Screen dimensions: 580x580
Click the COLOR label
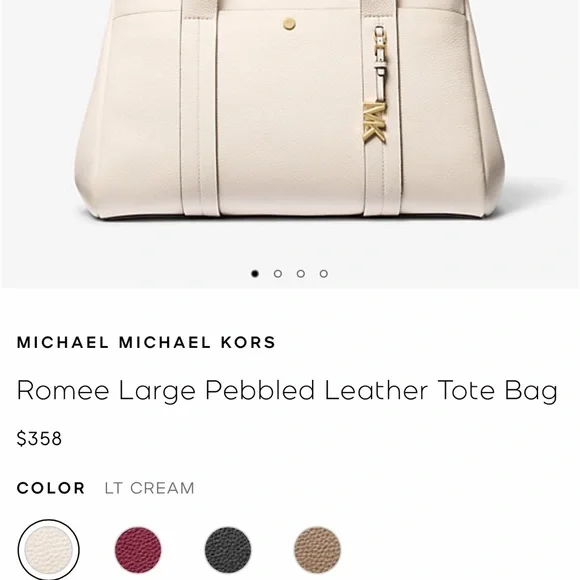[x=51, y=488]
